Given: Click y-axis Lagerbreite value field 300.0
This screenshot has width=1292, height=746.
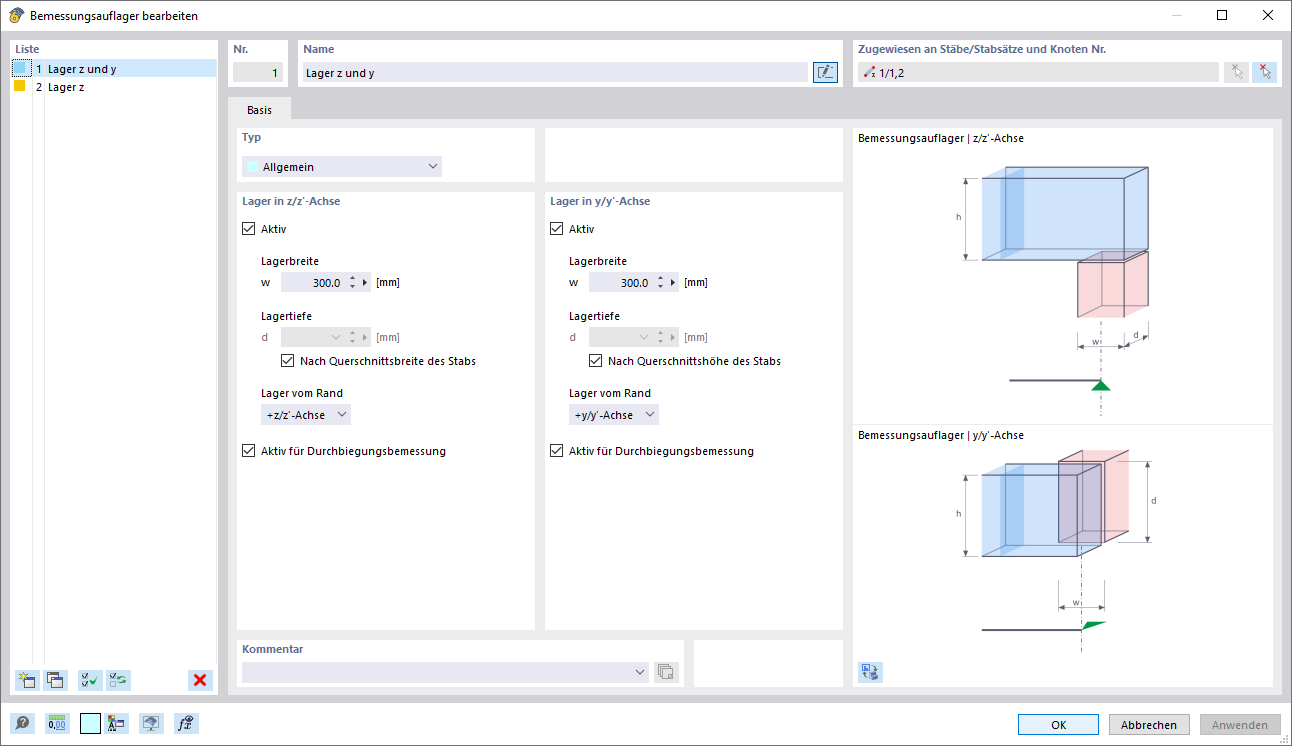Looking at the screenshot, I should 621,283.
